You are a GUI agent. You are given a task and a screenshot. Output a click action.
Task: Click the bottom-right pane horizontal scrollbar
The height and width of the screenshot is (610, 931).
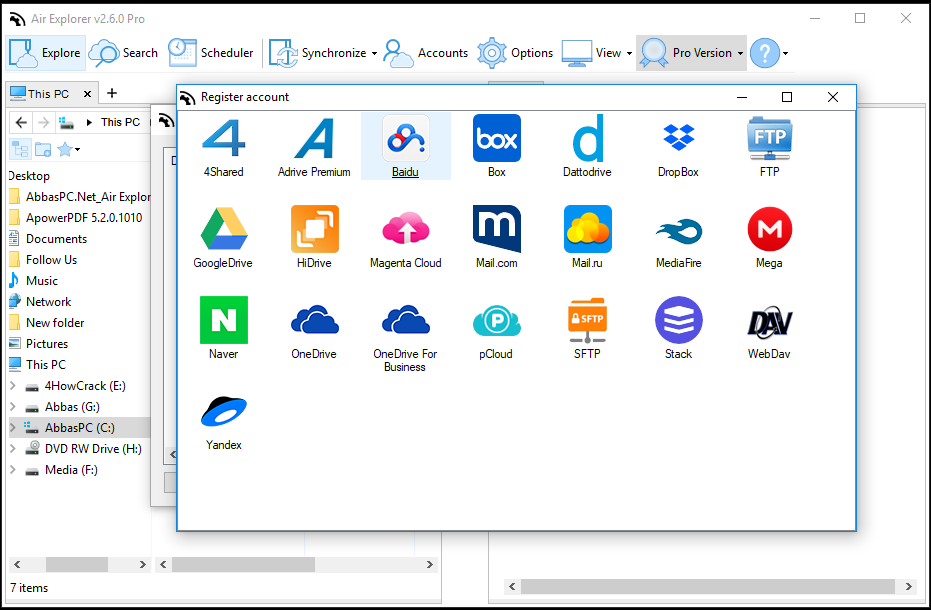(710, 586)
